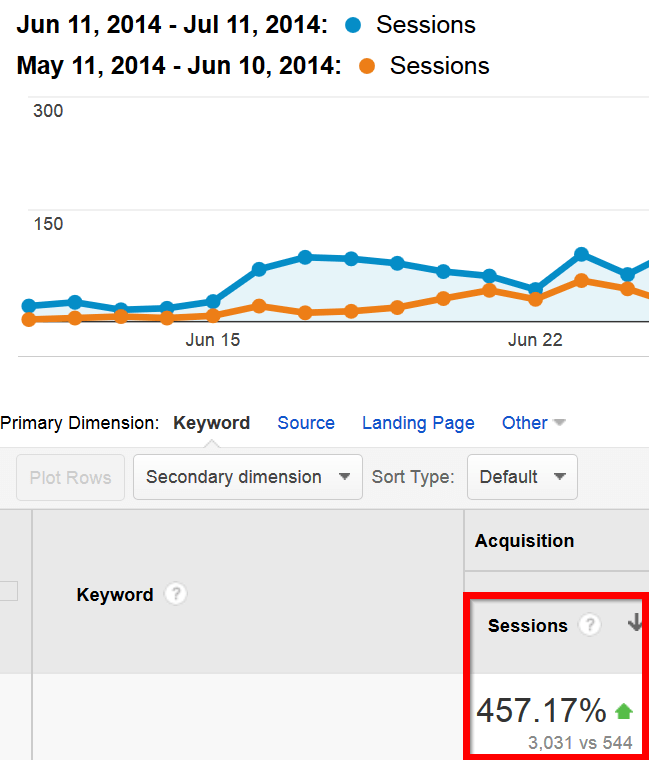
Task: Click the Keyword column header
Action: point(115,595)
